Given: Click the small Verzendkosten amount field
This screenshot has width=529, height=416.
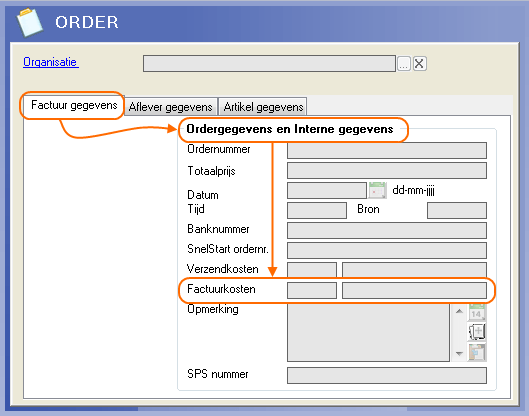Looking at the screenshot, I should tap(312, 270).
